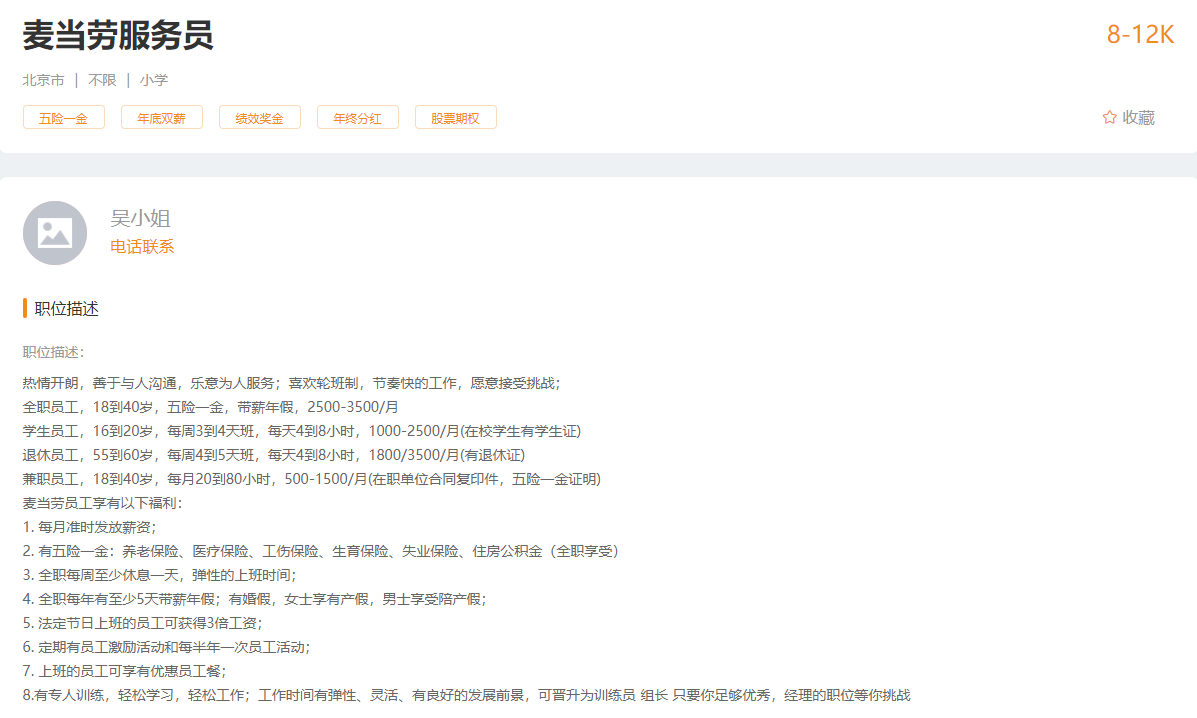Click the line 麦当劳员工享有以下福利
The height and width of the screenshot is (718, 1197).
(x=102, y=504)
